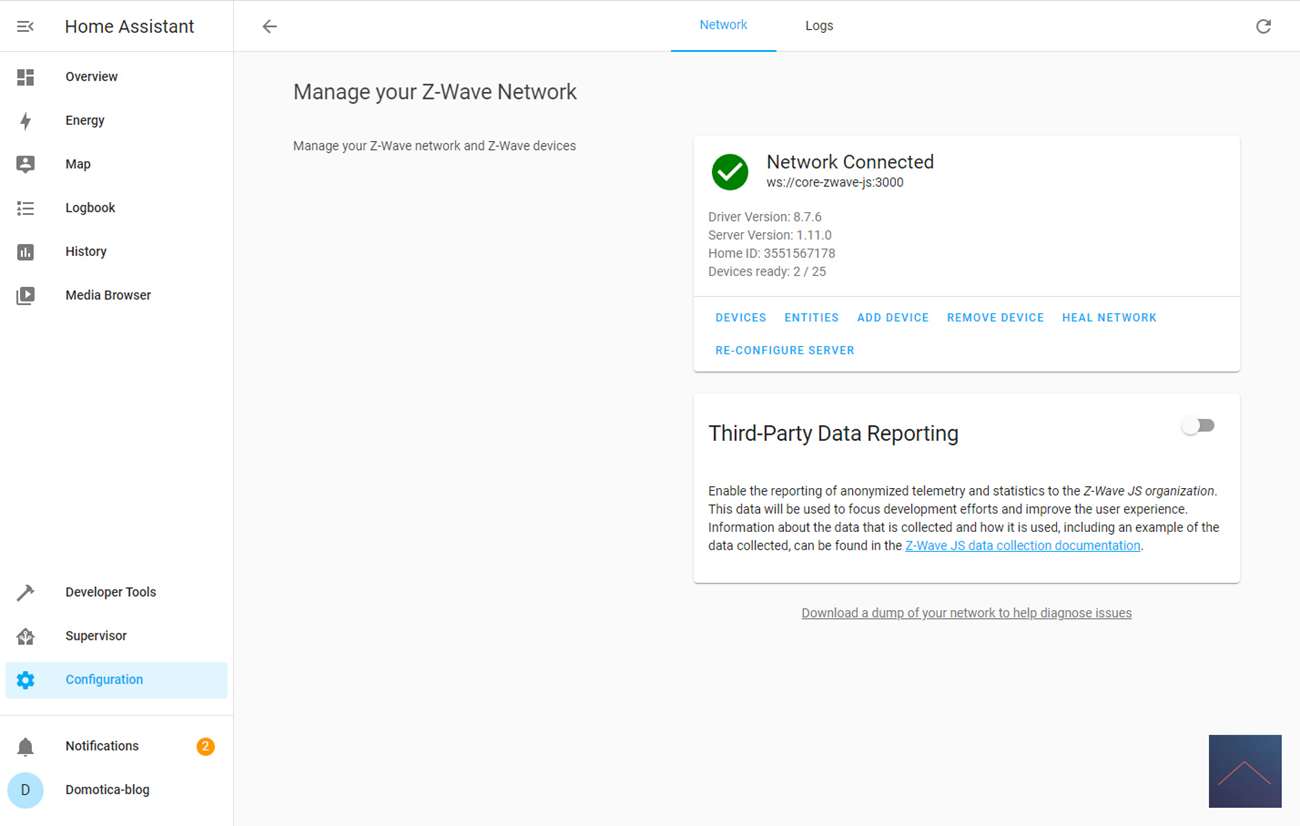Open the Overview dashboard icon

(26, 77)
